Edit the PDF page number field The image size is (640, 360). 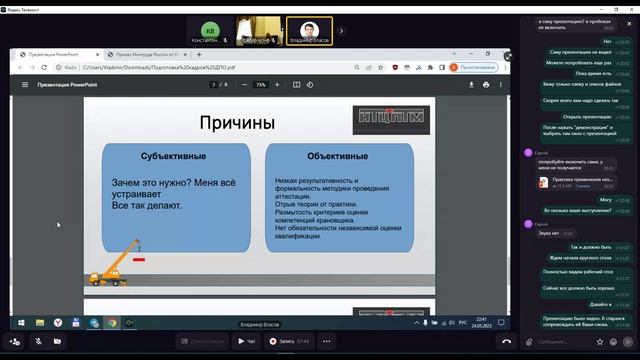pos(213,84)
